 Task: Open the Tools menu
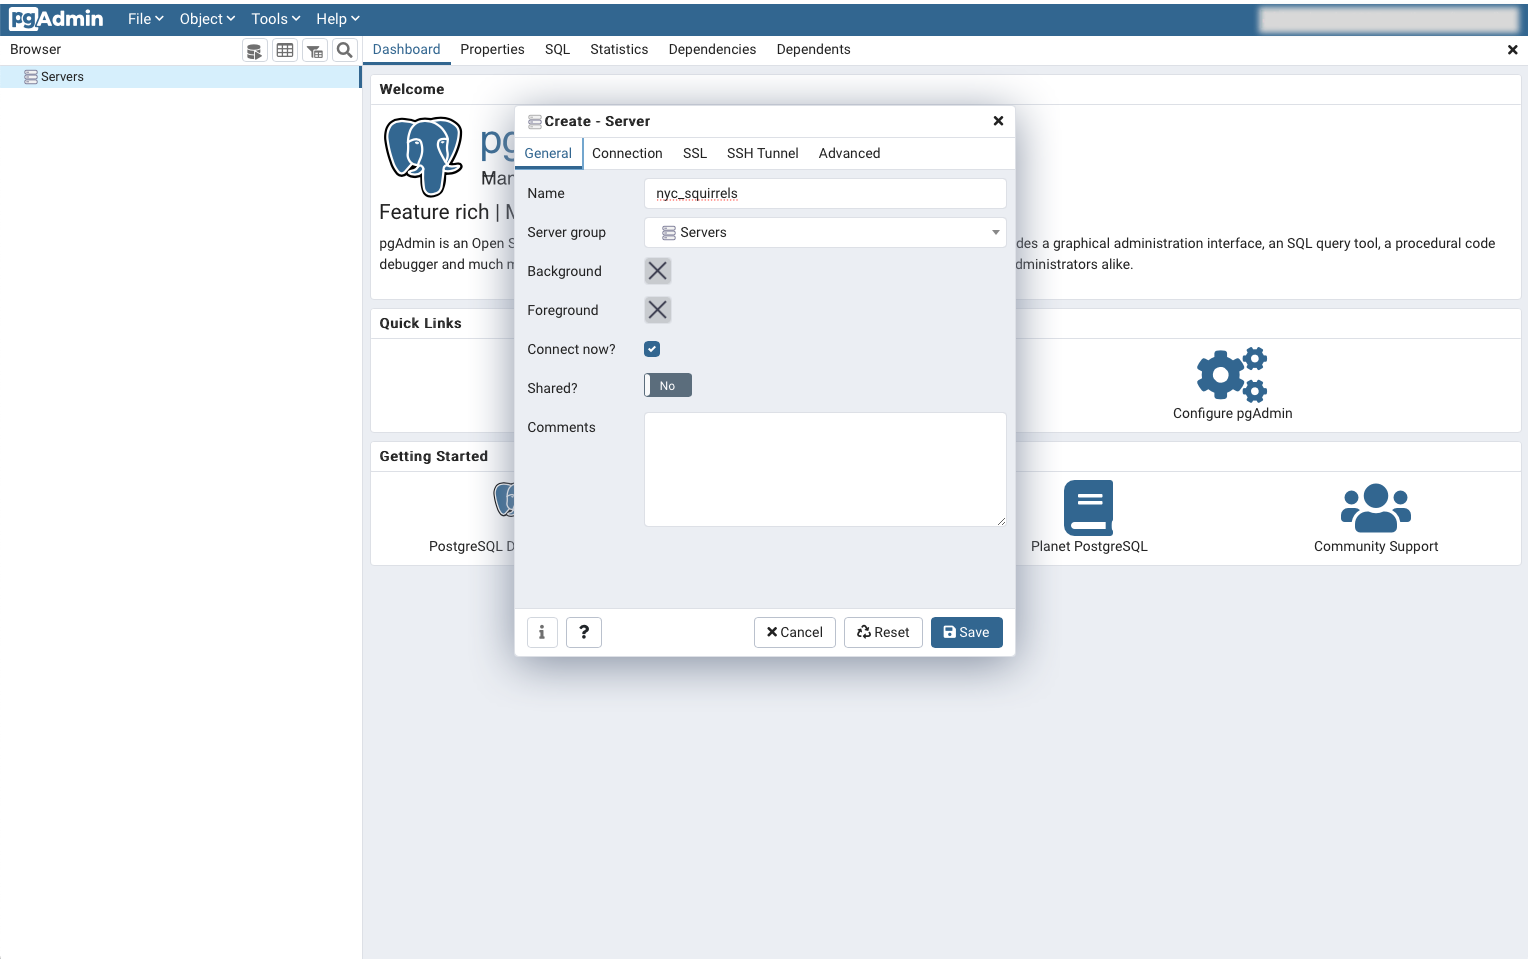pos(275,19)
